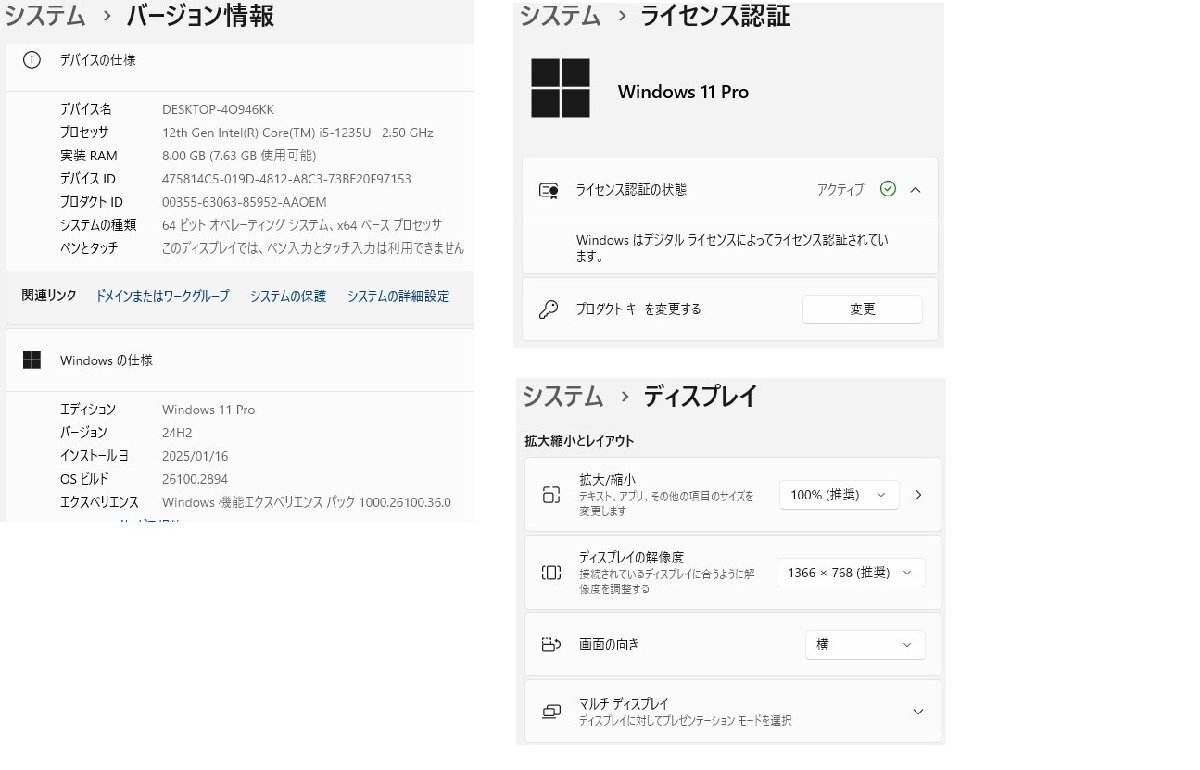Open ドメインまたはワークグループ link

(162, 296)
